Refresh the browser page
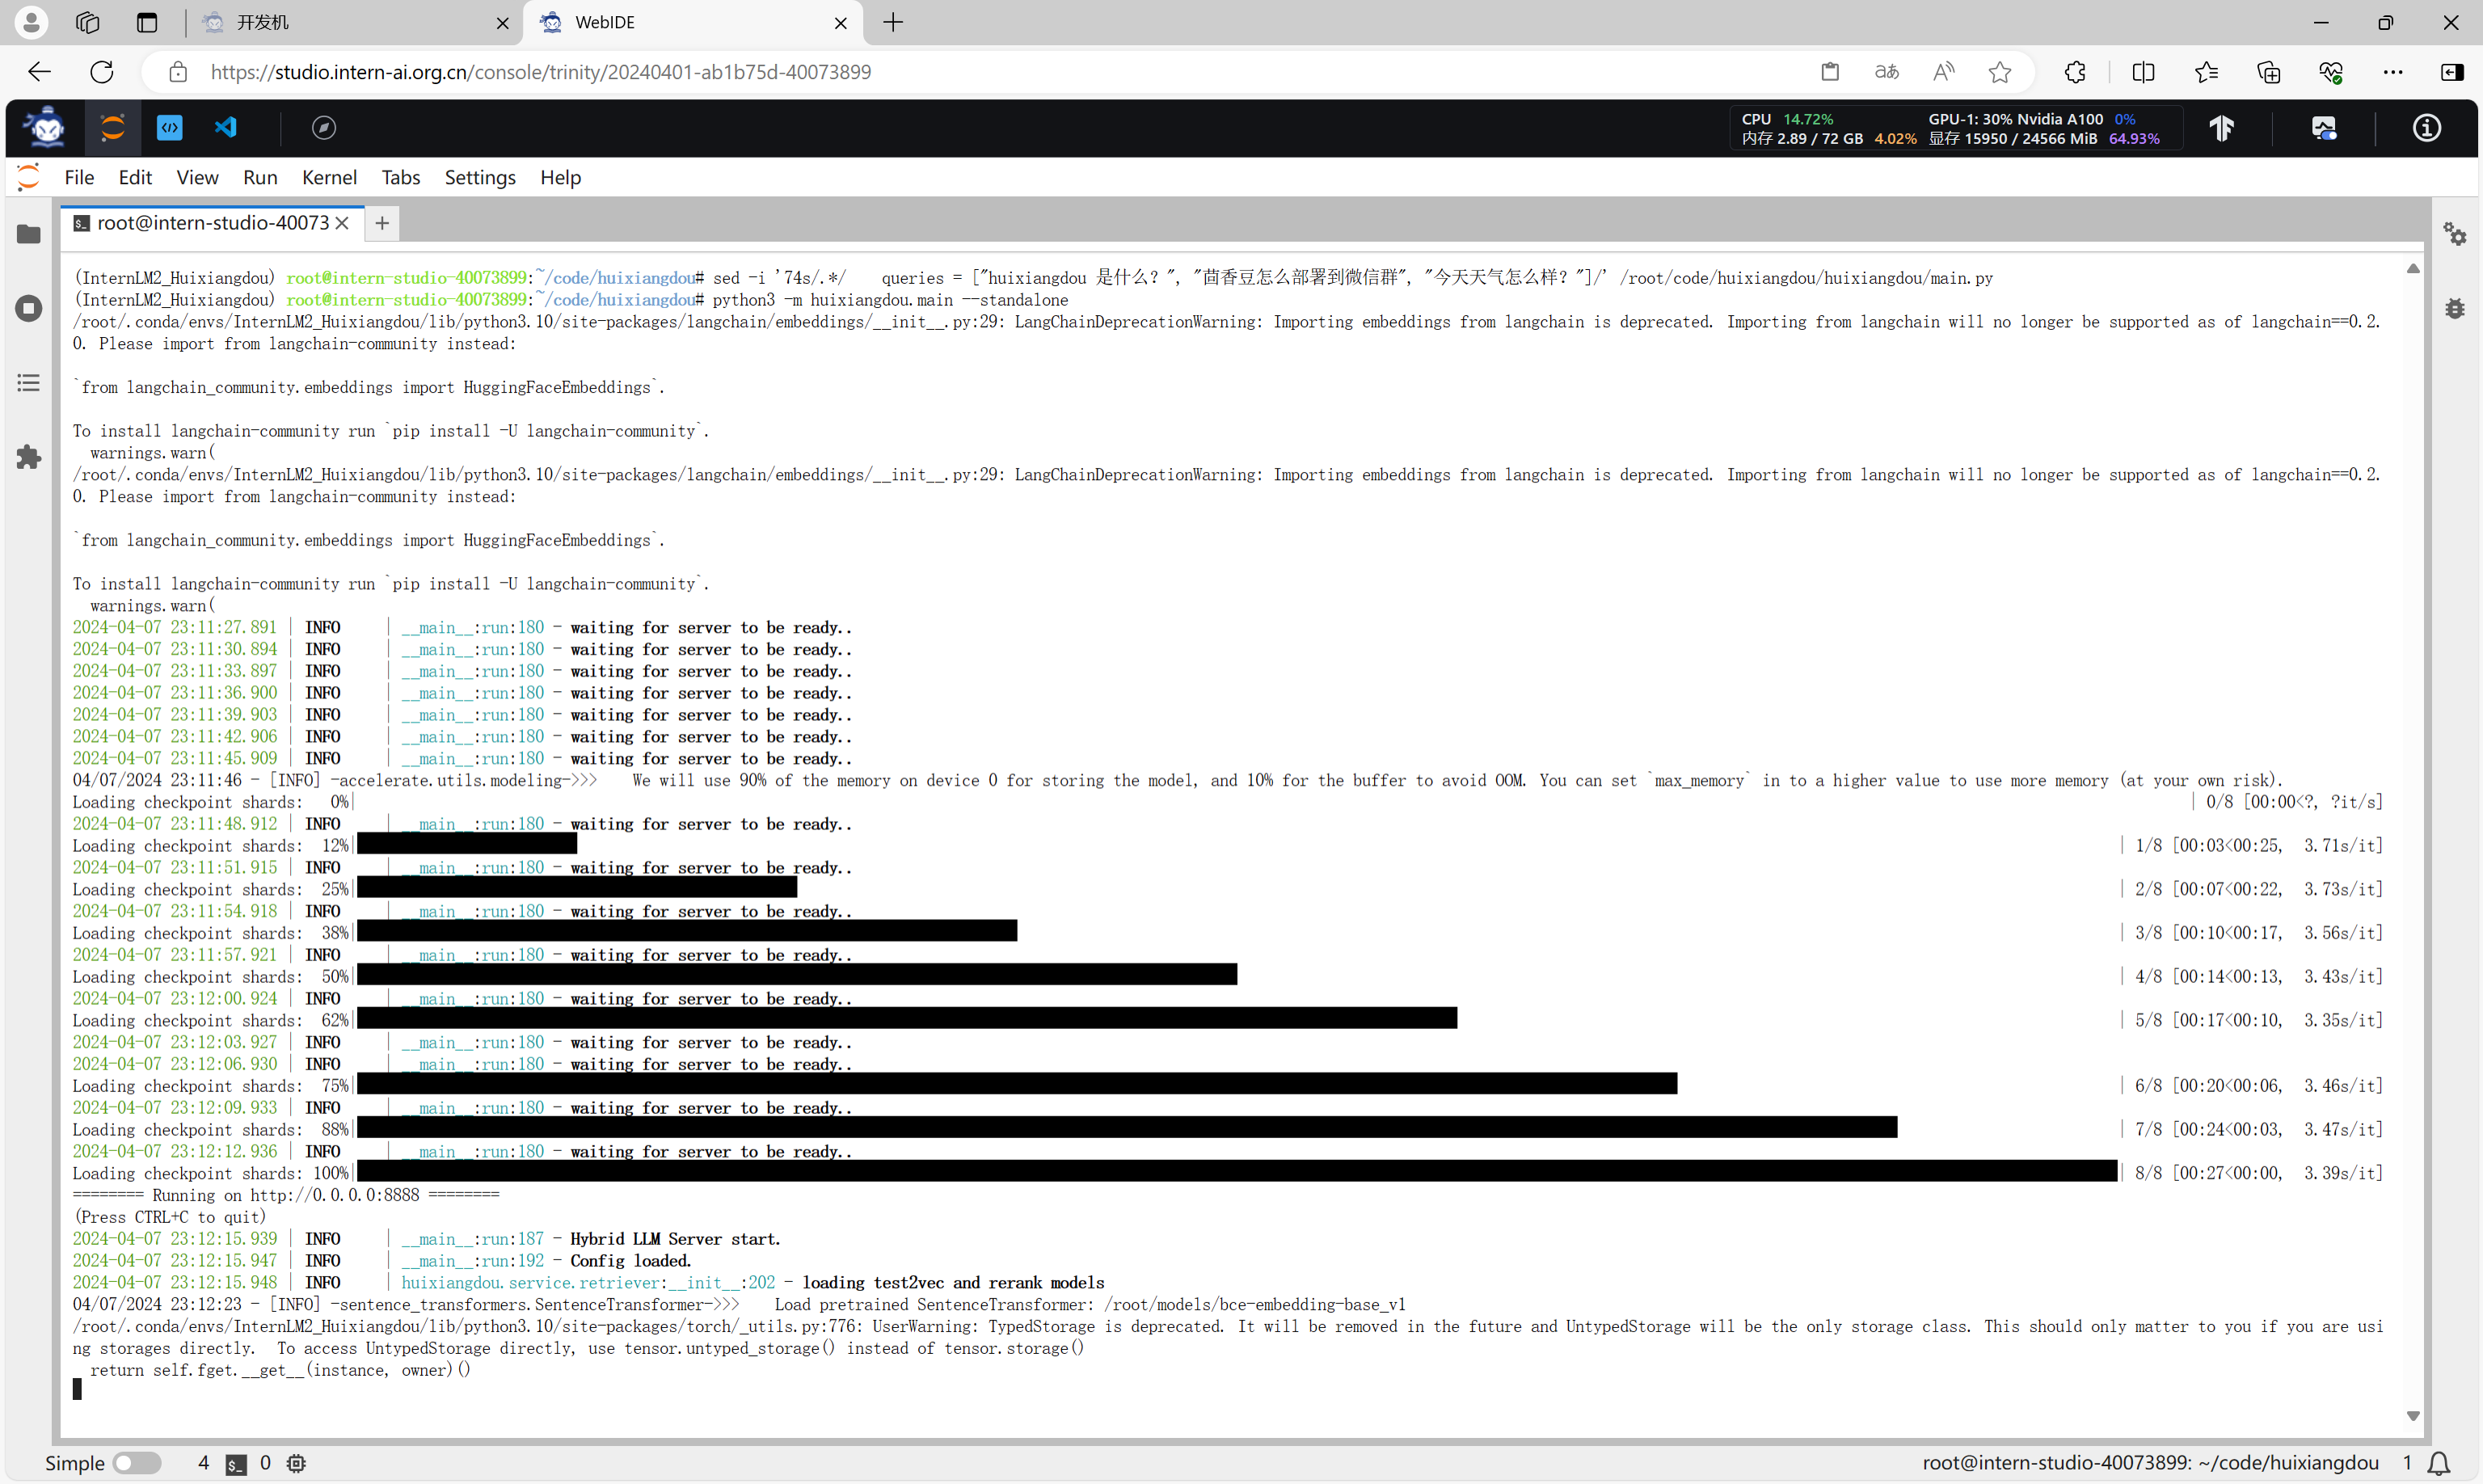 [x=102, y=72]
